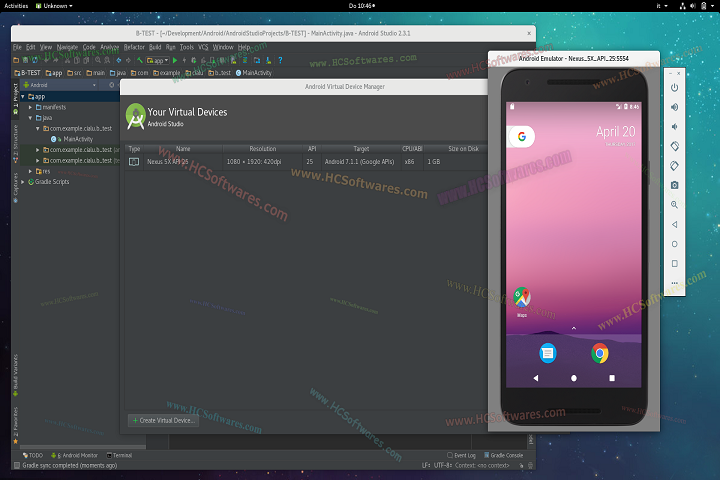
Task: Open the Structure side tab
Action: (x=16, y=144)
